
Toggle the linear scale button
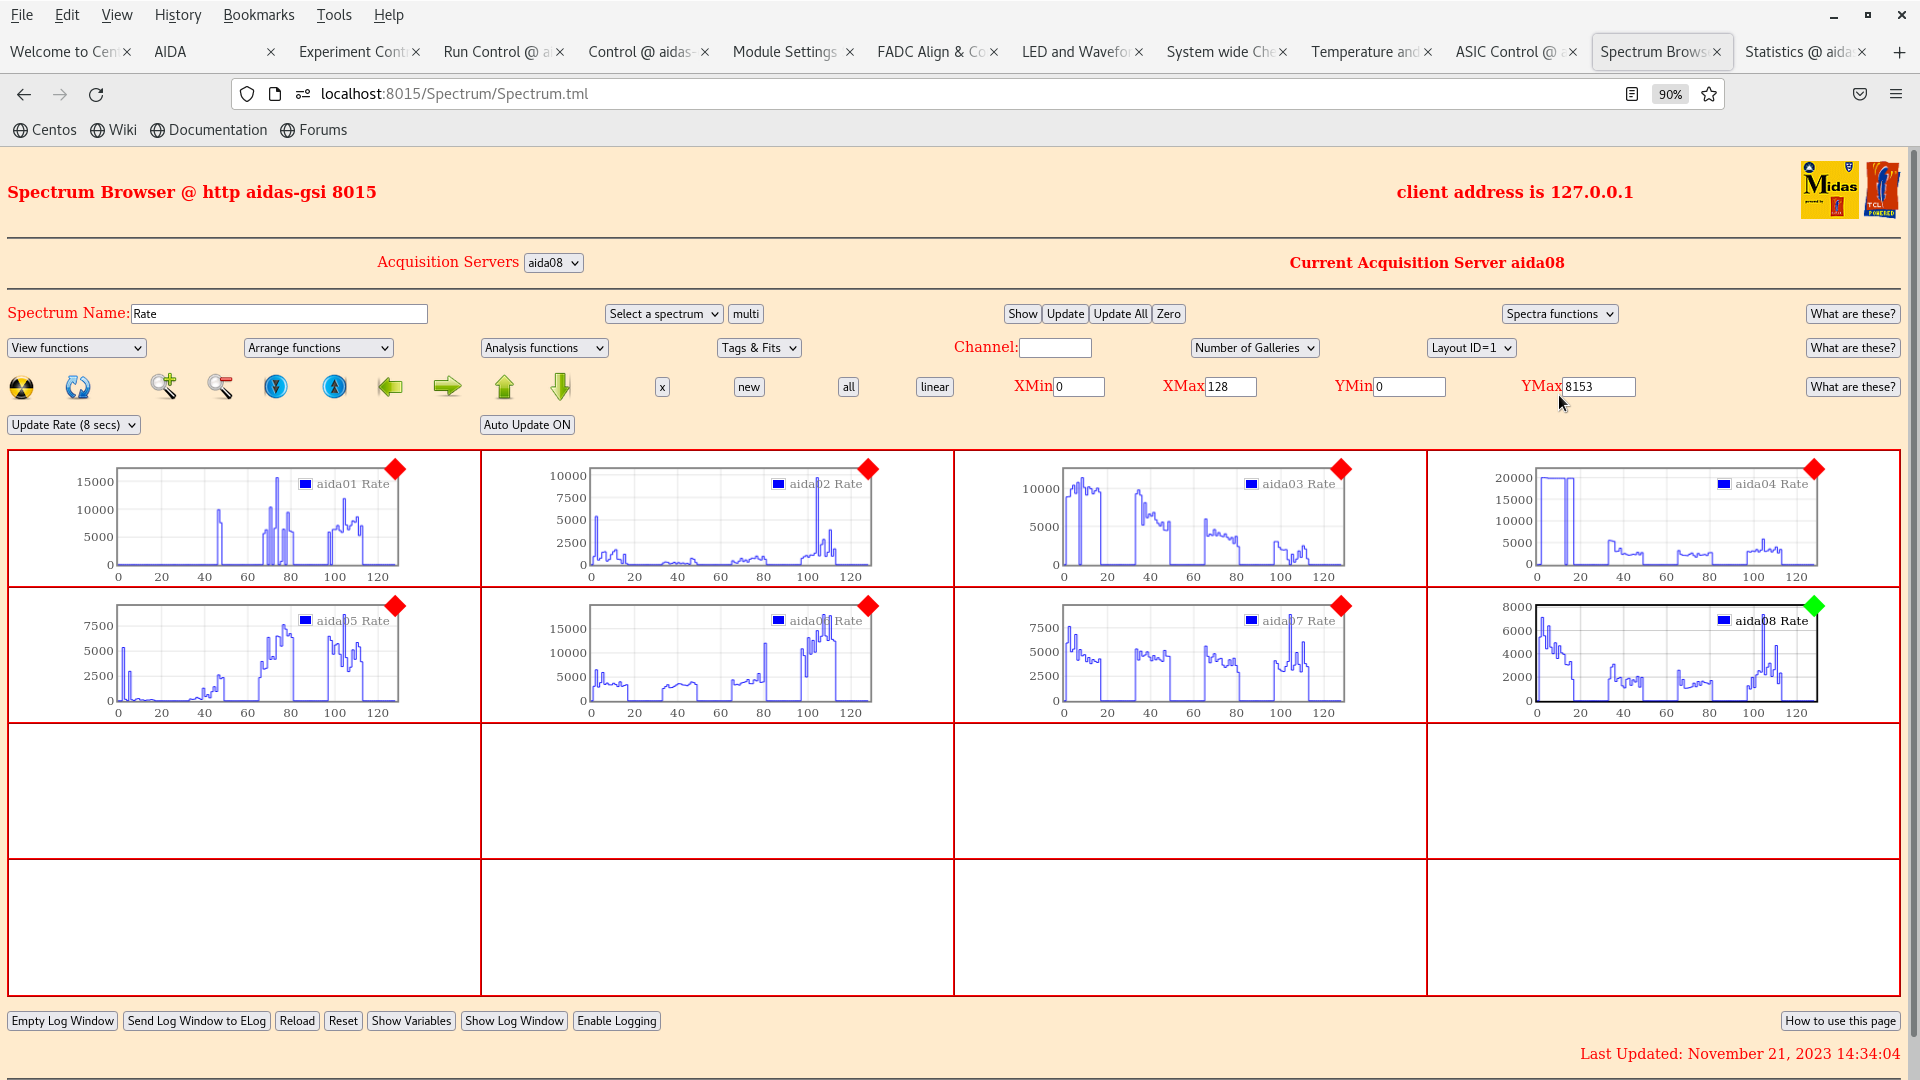point(934,387)
